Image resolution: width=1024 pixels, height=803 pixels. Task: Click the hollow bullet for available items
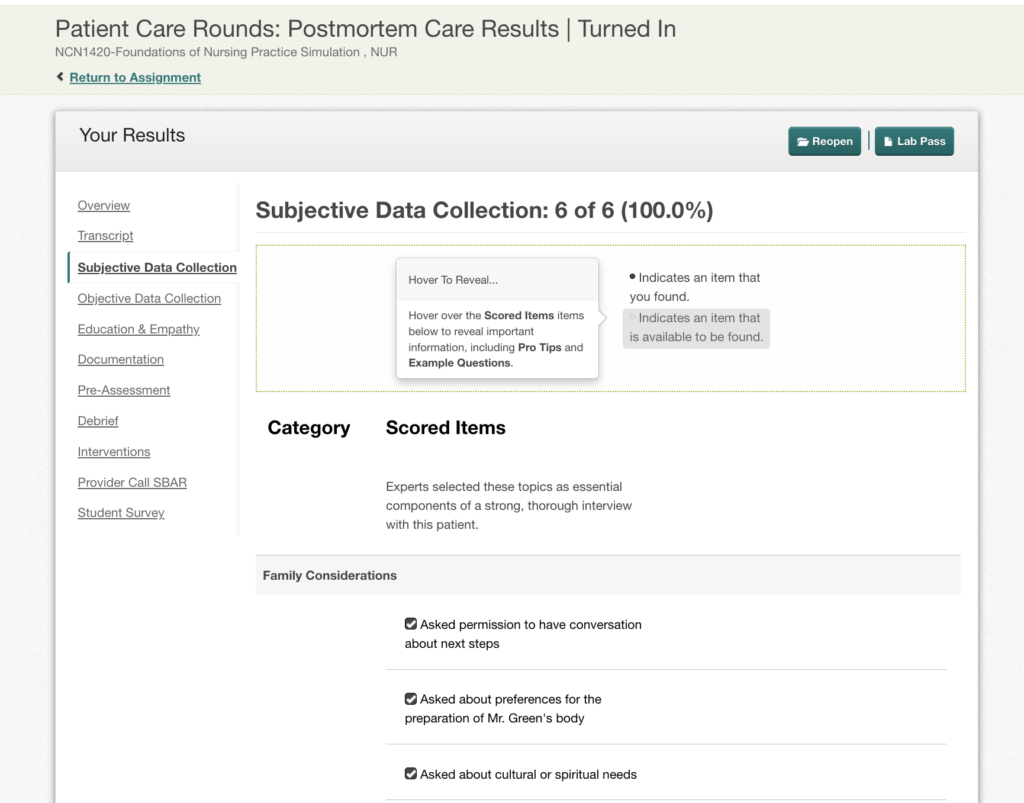coord(632,317)
